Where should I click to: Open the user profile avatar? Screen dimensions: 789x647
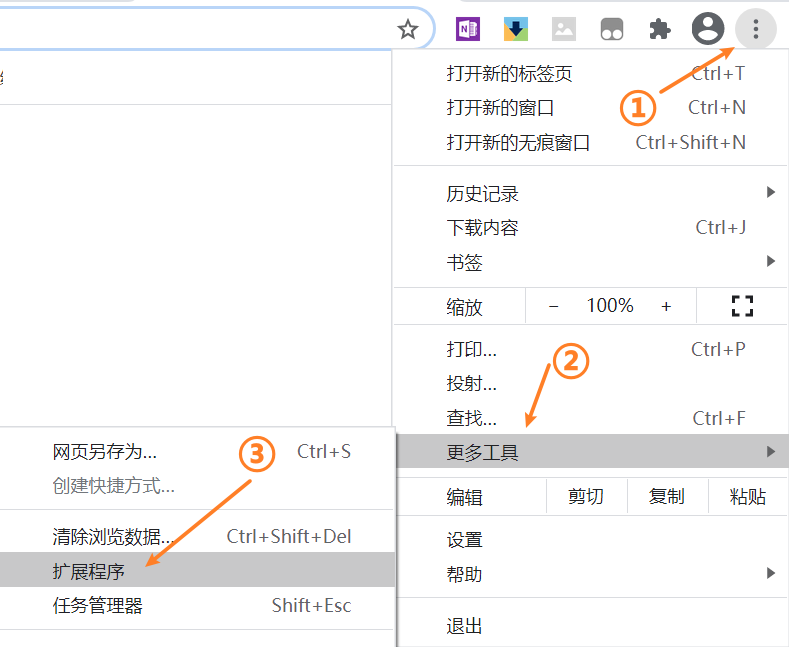click(708, 29)
